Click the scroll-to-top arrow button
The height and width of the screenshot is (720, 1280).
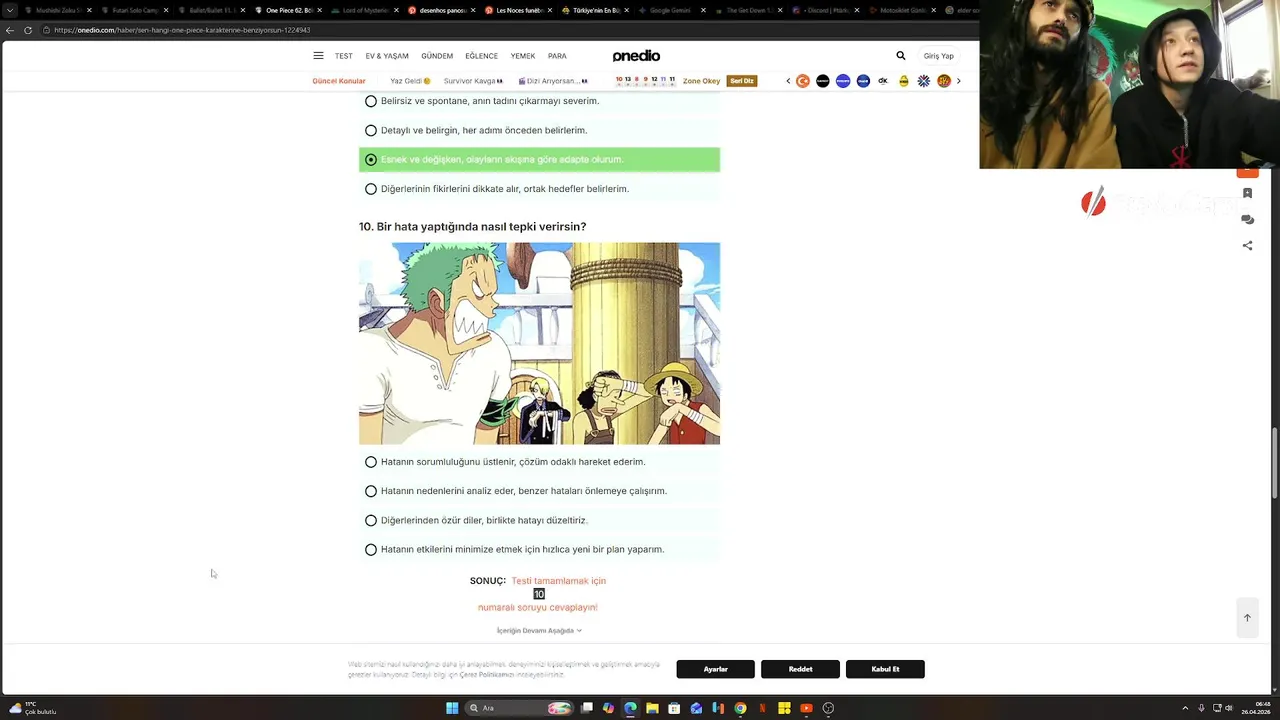1247,617
